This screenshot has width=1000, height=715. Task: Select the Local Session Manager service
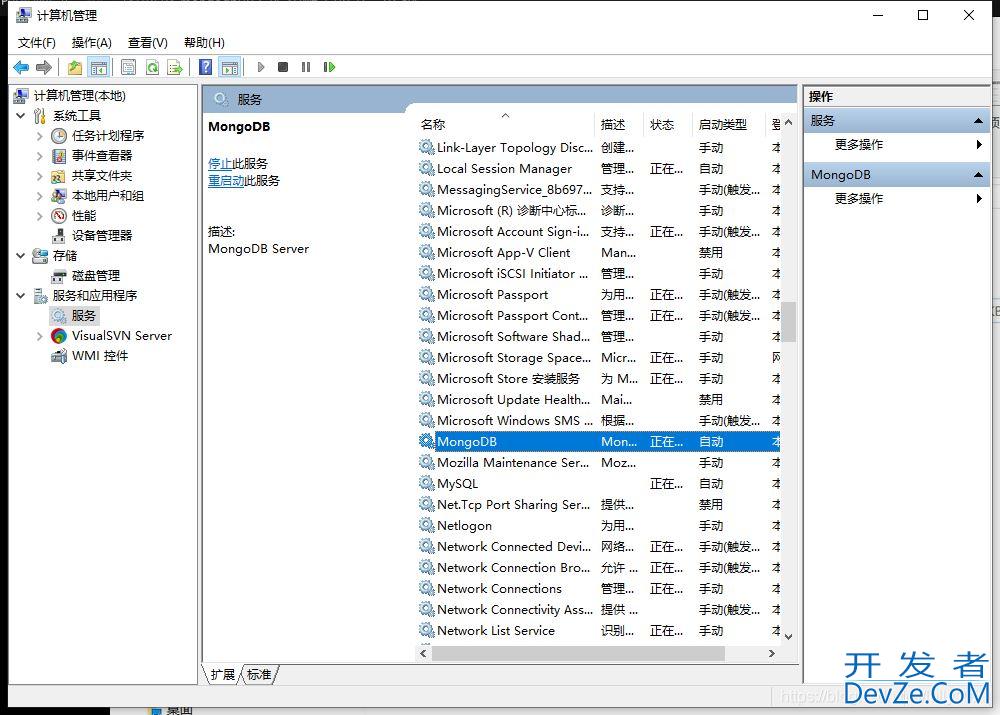point(599,168)
